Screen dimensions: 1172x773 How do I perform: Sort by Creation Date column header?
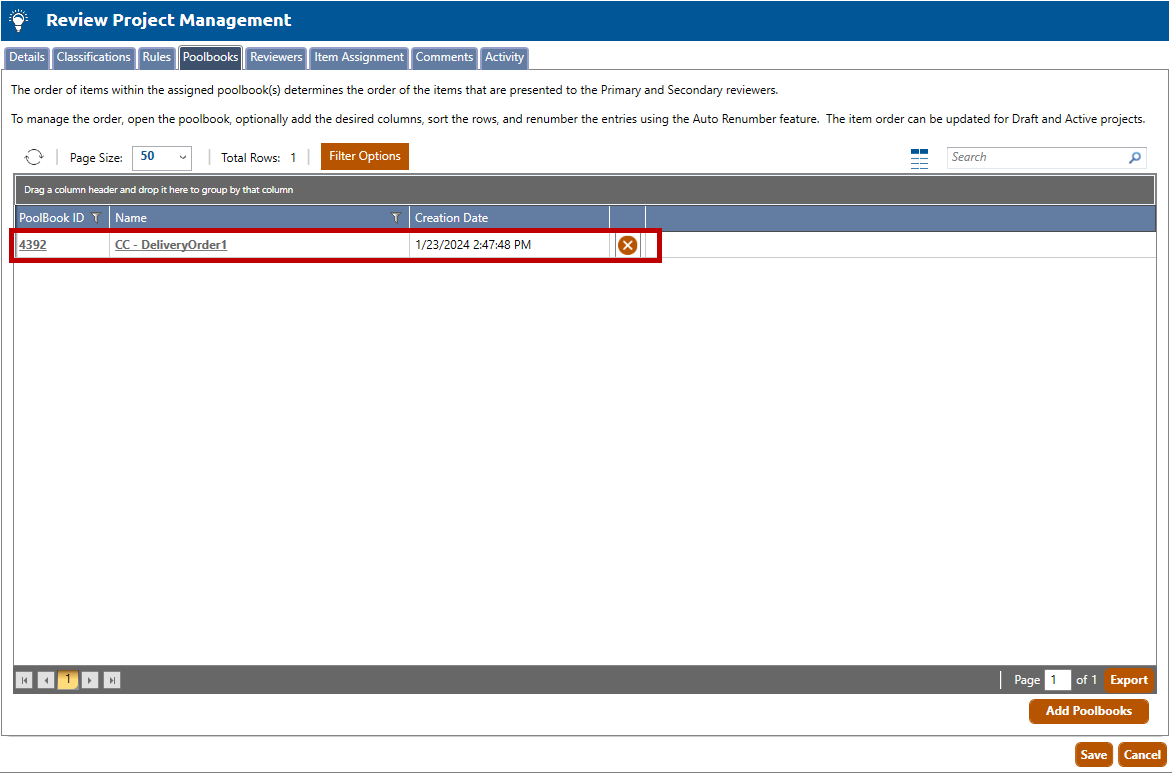click(x=452, y=218)
